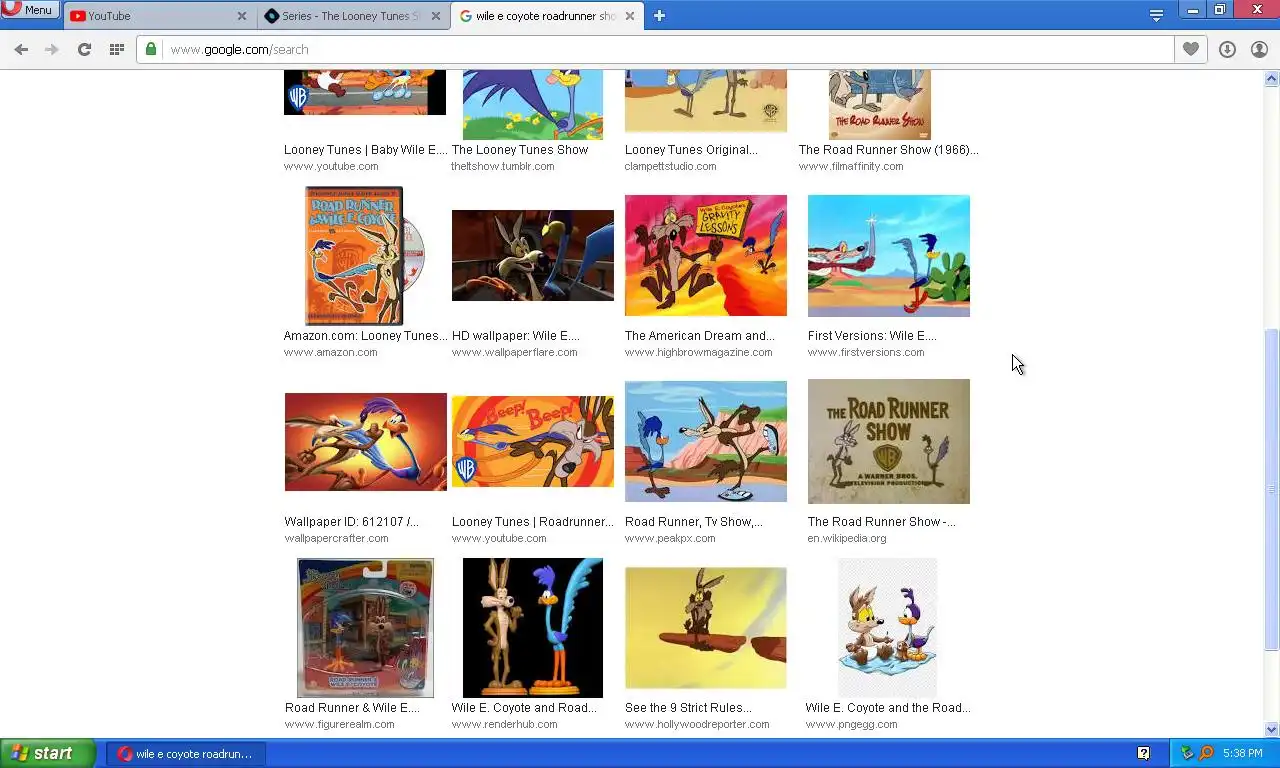This screenshot has height=768, width=1280.
Task: Click the "Looney Tunes | Roadrunner..." title
Action: [x=532, y=522]
